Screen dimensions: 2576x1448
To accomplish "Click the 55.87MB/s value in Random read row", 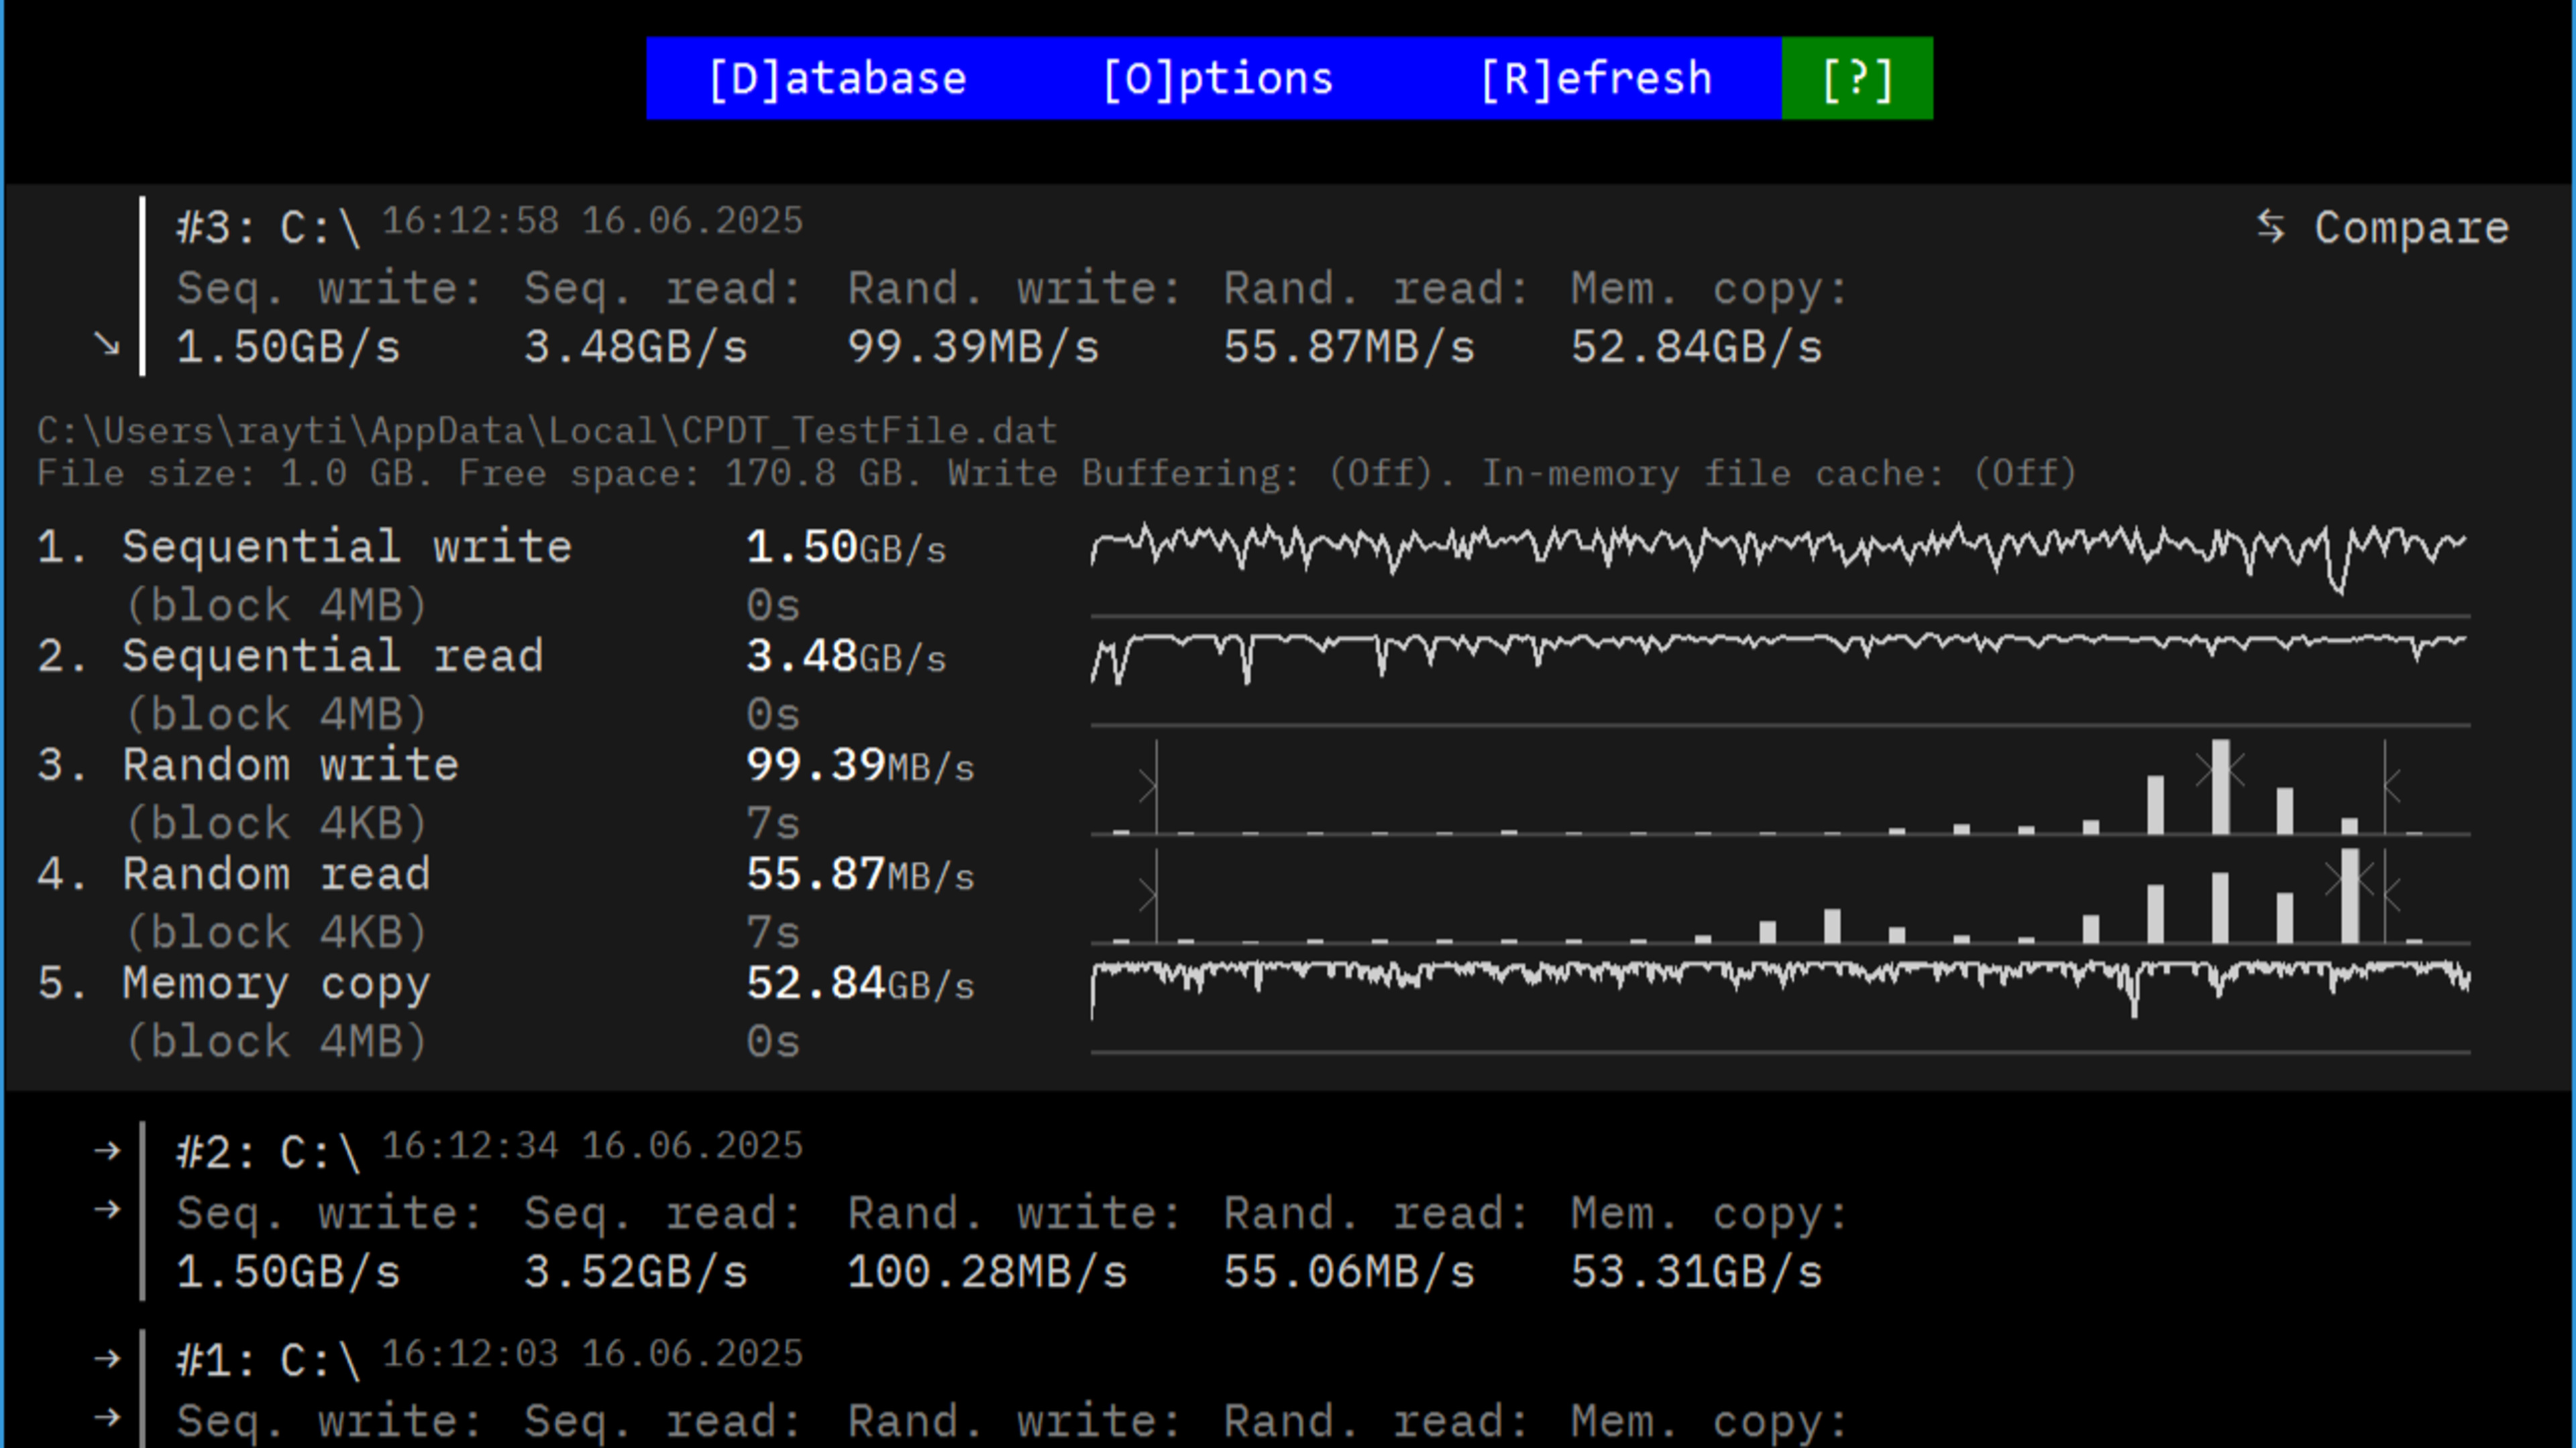I will (860, 874).
